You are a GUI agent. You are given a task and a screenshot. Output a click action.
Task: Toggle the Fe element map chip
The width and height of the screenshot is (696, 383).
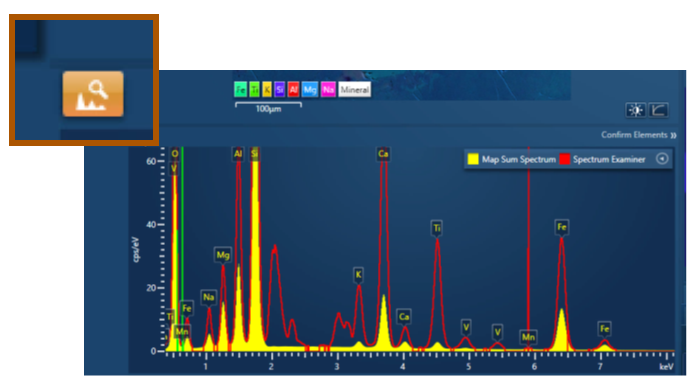240,90
